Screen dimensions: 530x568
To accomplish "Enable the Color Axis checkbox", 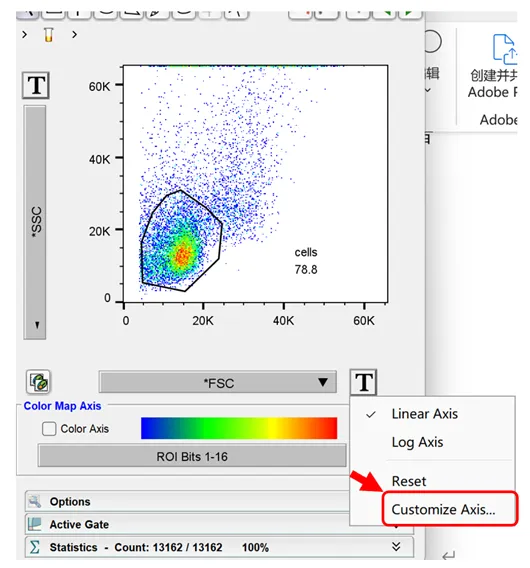I will (49, 429).
